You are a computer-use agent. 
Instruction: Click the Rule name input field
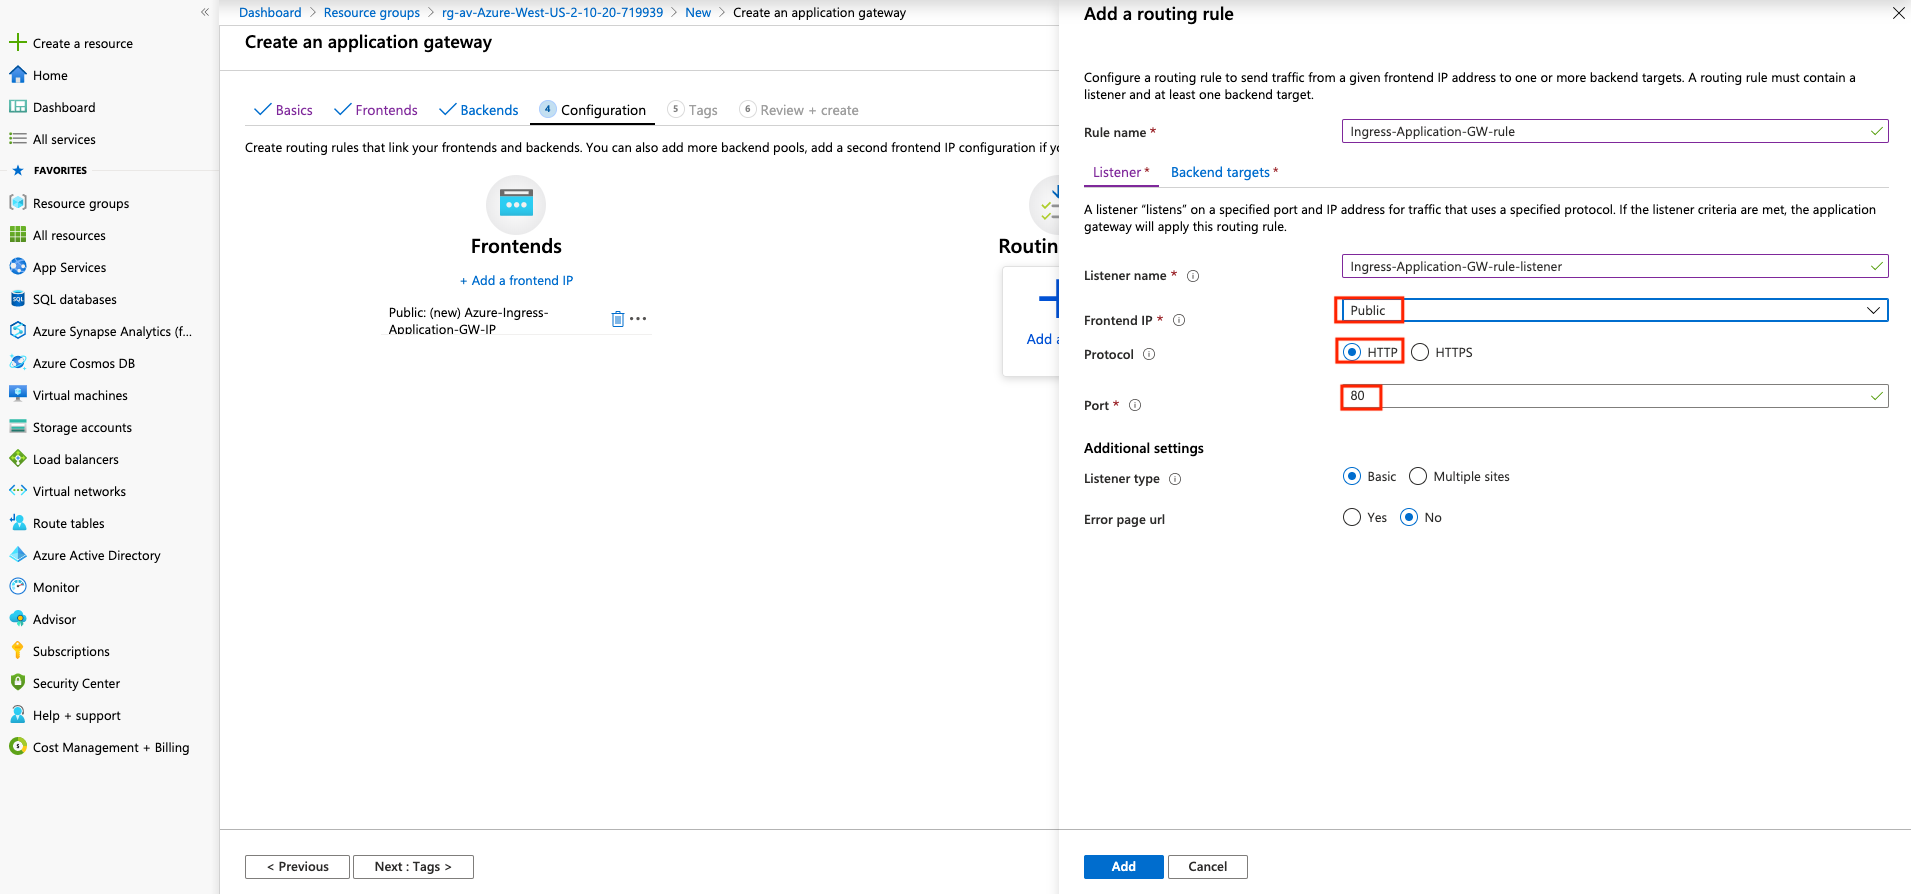click(x=1615, y=131)
